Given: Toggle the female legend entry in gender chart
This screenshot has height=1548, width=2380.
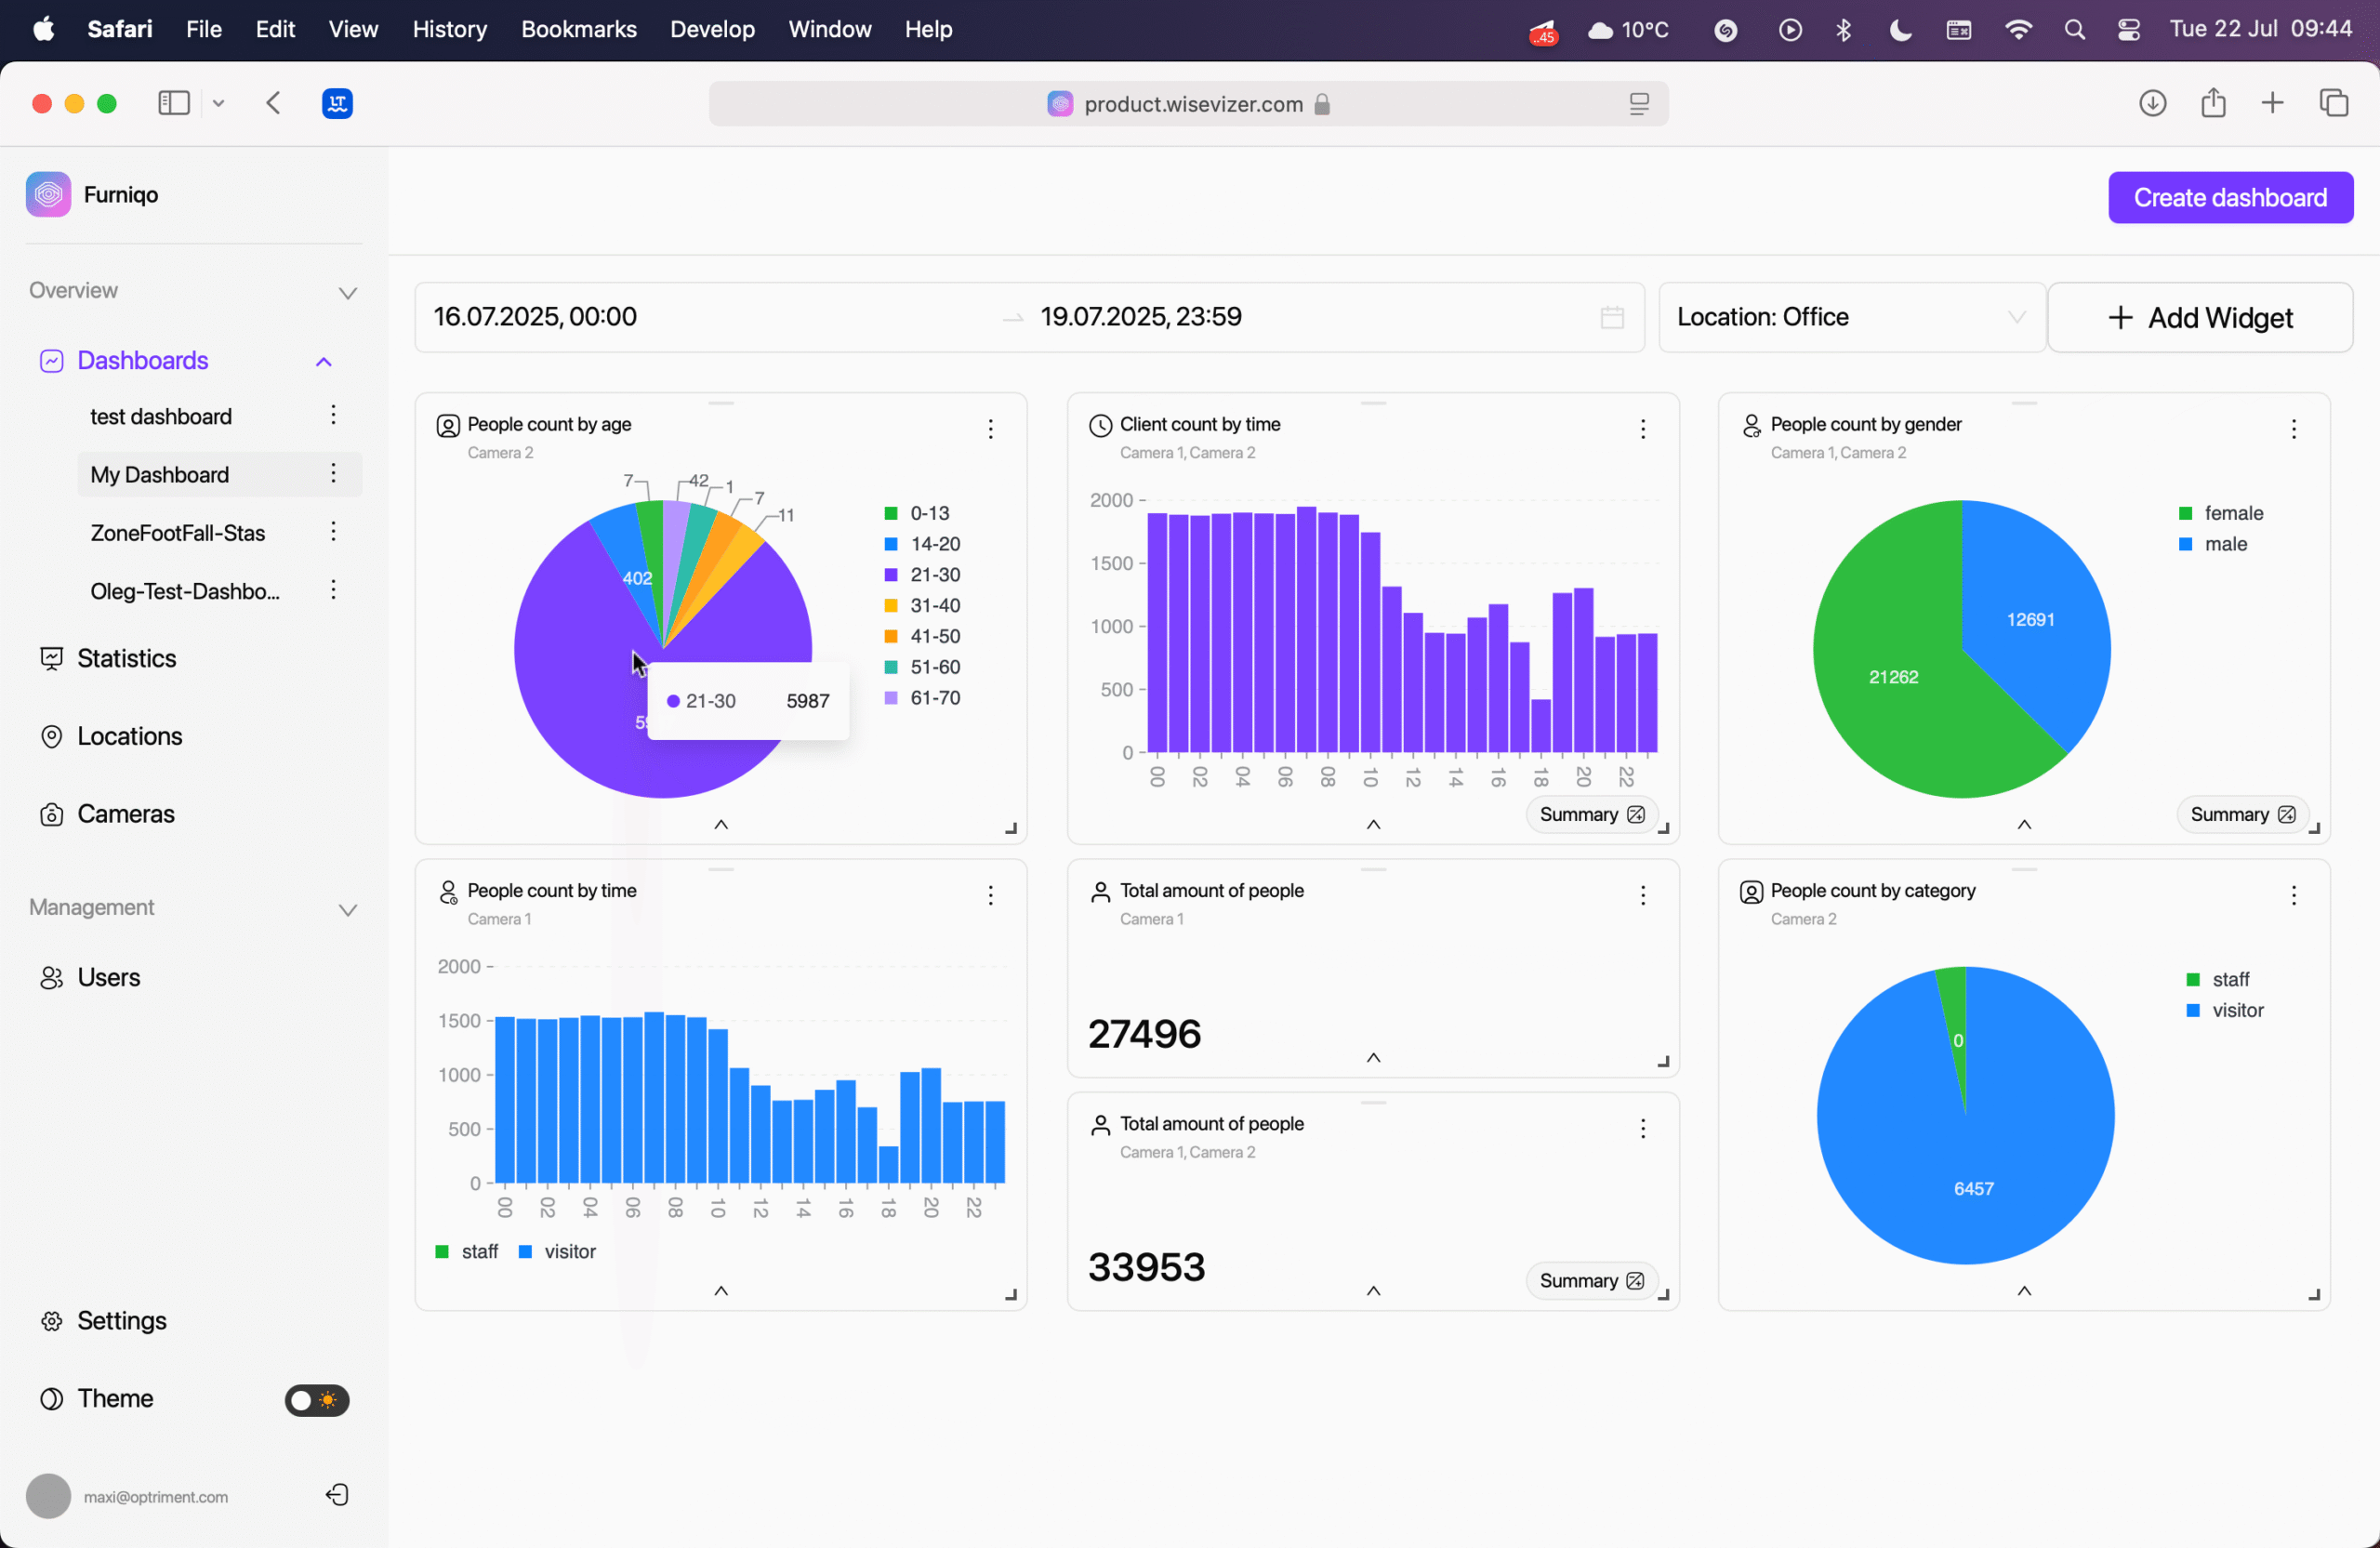Looking at the screenshot, I should tap(2232, 513).
